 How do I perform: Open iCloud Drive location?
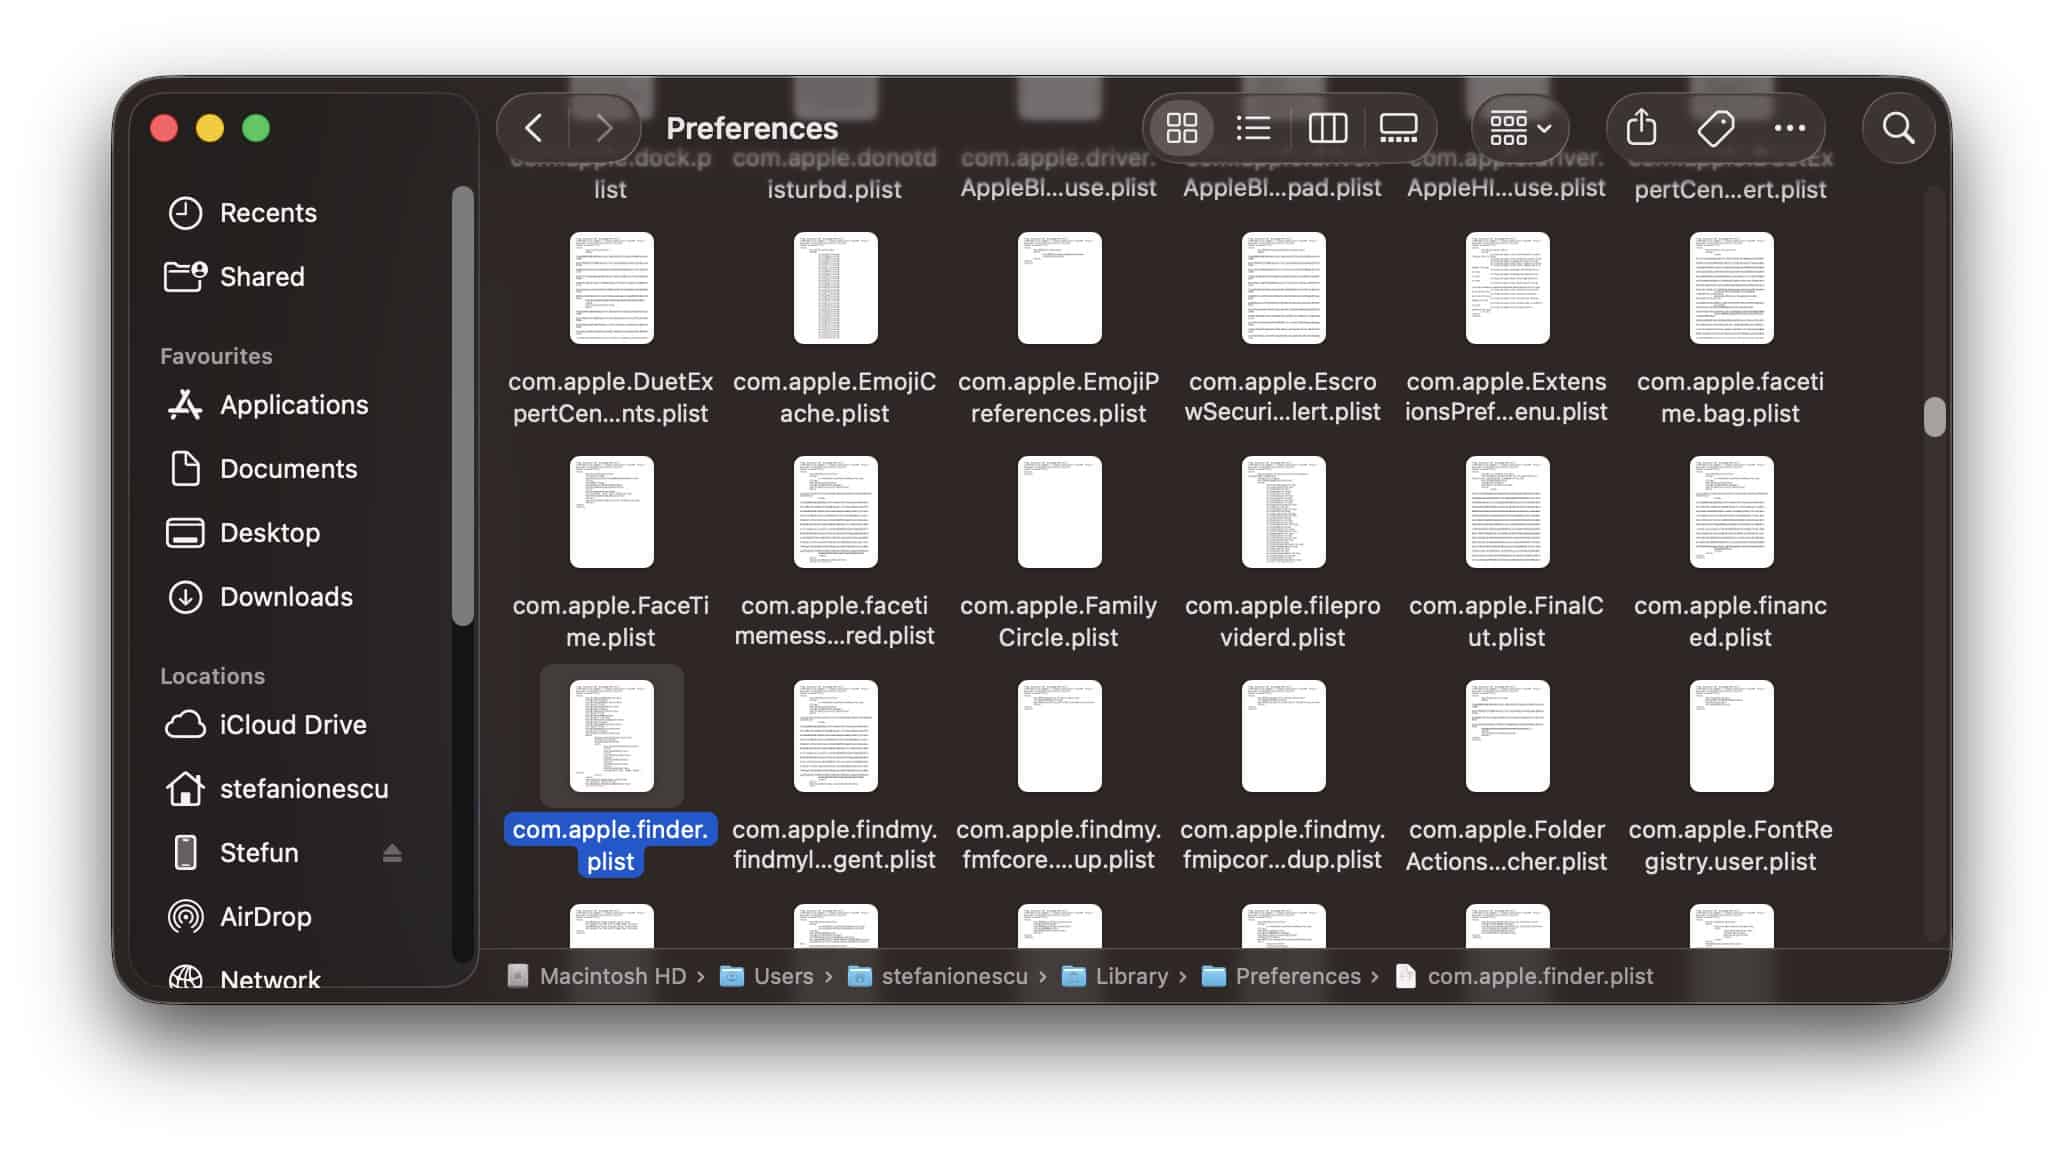coord(293,725)
